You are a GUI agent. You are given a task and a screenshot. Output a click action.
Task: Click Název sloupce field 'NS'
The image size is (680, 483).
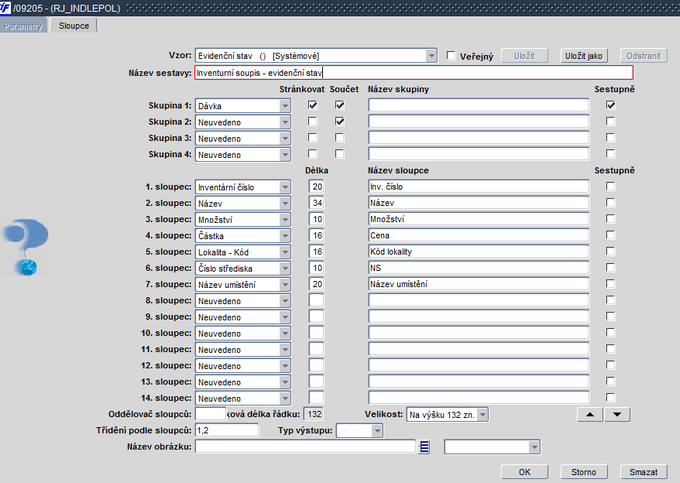[479, 268]
